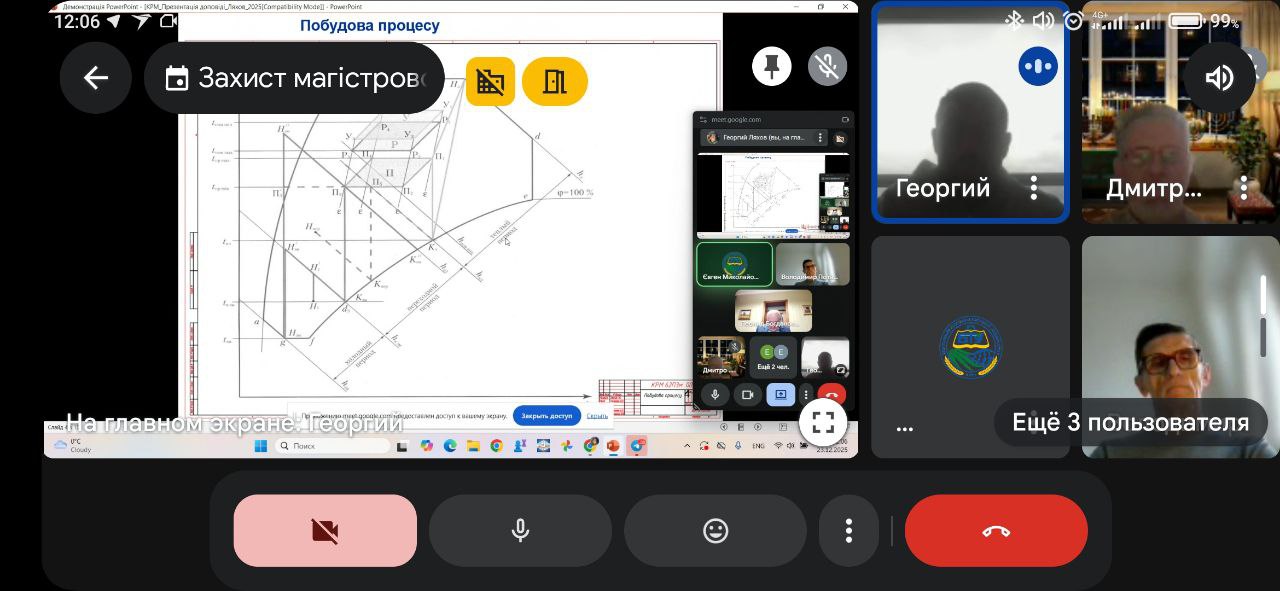Enter fullscreen on the shared presentation
Screen dimensions: 1280x591
(x=823, y=422)
